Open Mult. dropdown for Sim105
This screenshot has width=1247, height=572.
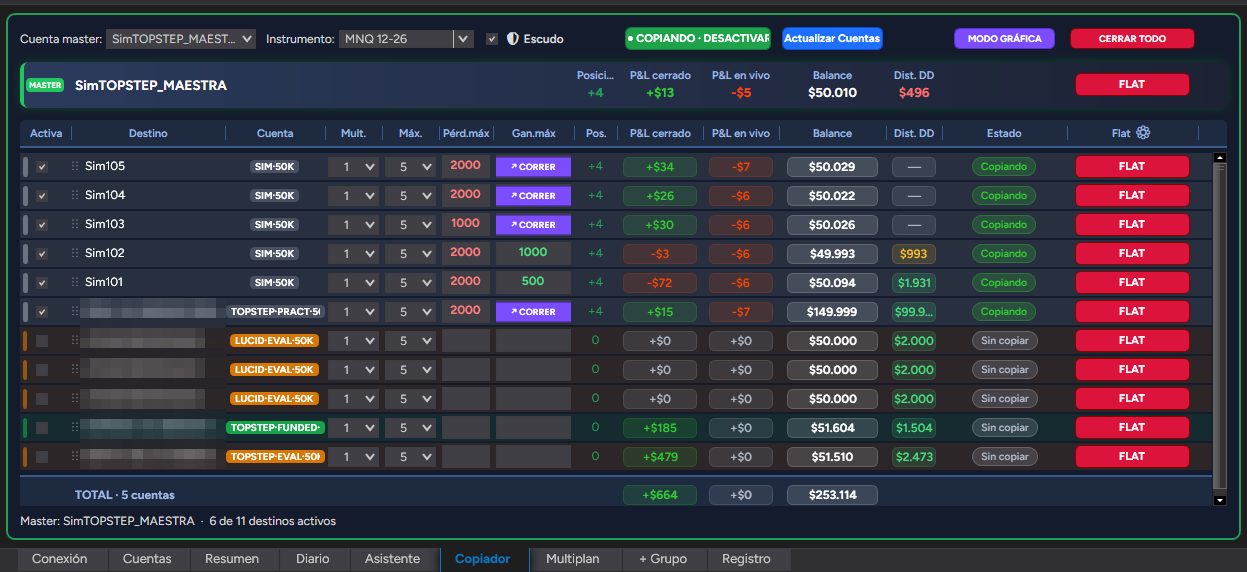353,167
